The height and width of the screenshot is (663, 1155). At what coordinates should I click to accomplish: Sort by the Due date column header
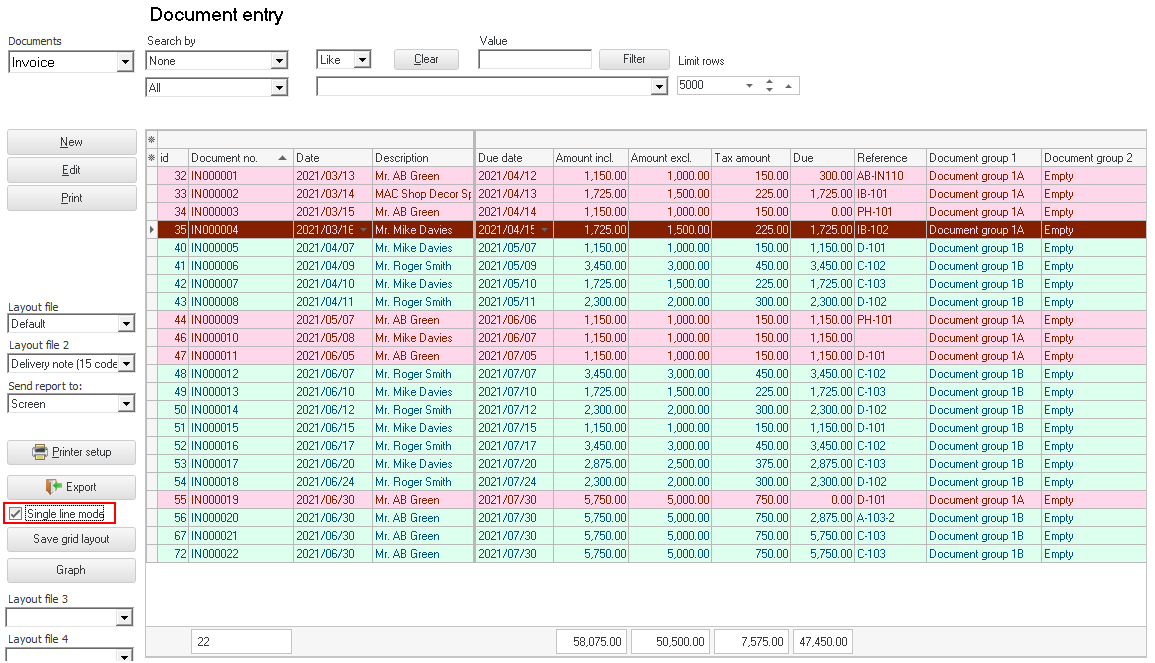(x=514, y=158)
